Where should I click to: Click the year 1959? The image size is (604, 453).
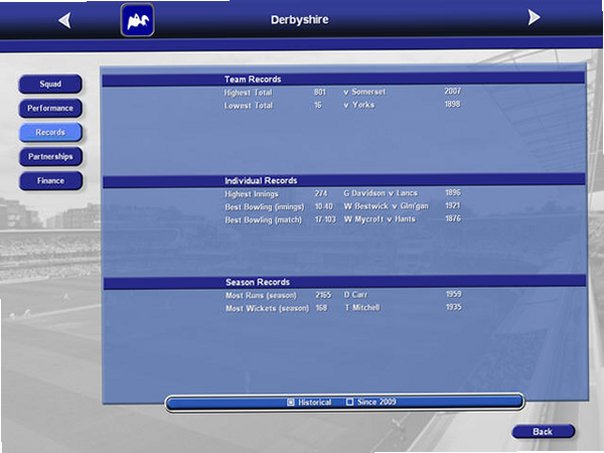coord(454,294)
